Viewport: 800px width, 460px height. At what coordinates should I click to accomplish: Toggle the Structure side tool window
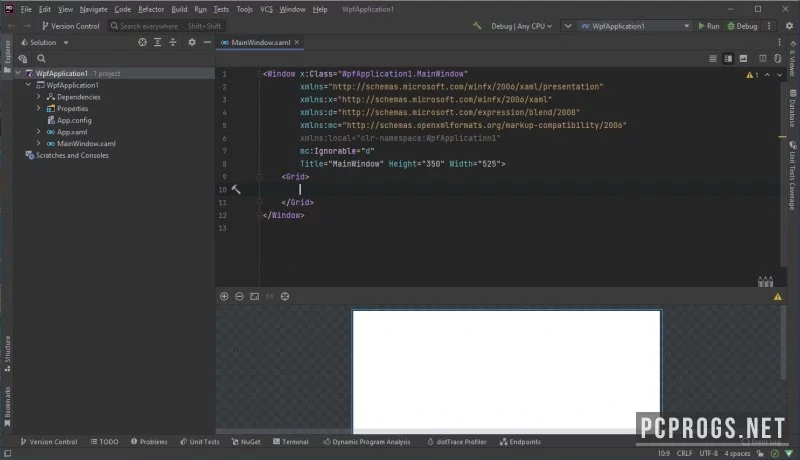[7, 353]
